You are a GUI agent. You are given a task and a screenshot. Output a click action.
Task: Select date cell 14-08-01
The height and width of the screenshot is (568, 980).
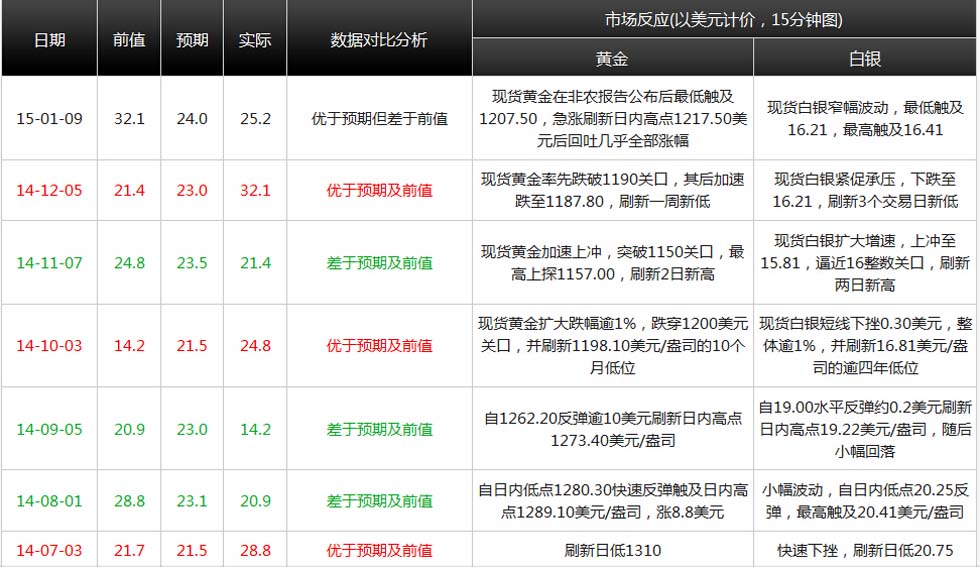coord(49,501)
